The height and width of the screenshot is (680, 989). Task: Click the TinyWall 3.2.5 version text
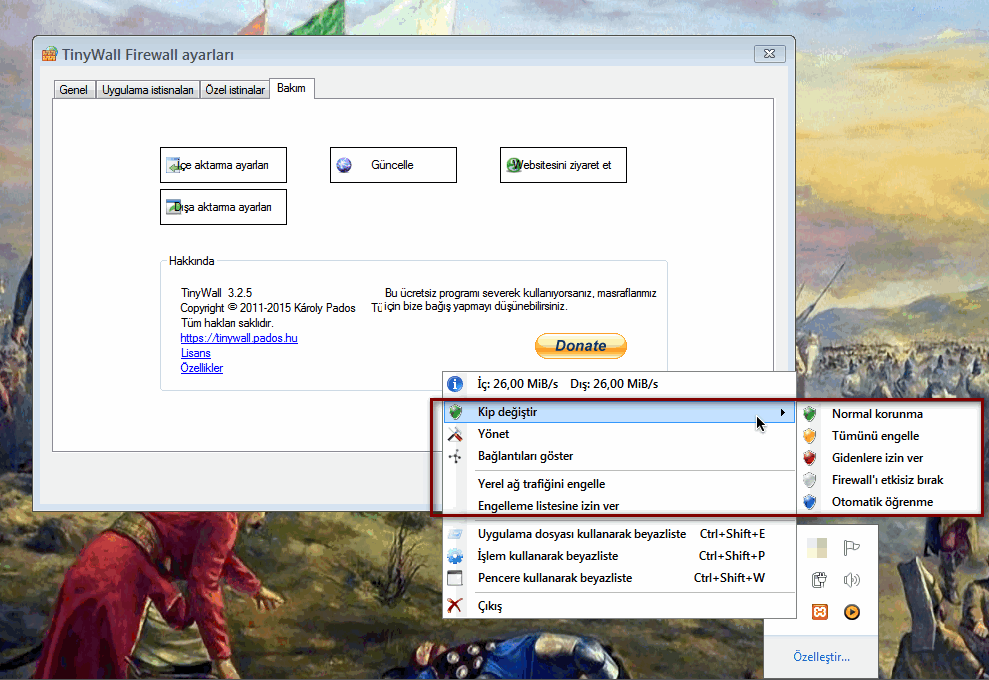216,293
